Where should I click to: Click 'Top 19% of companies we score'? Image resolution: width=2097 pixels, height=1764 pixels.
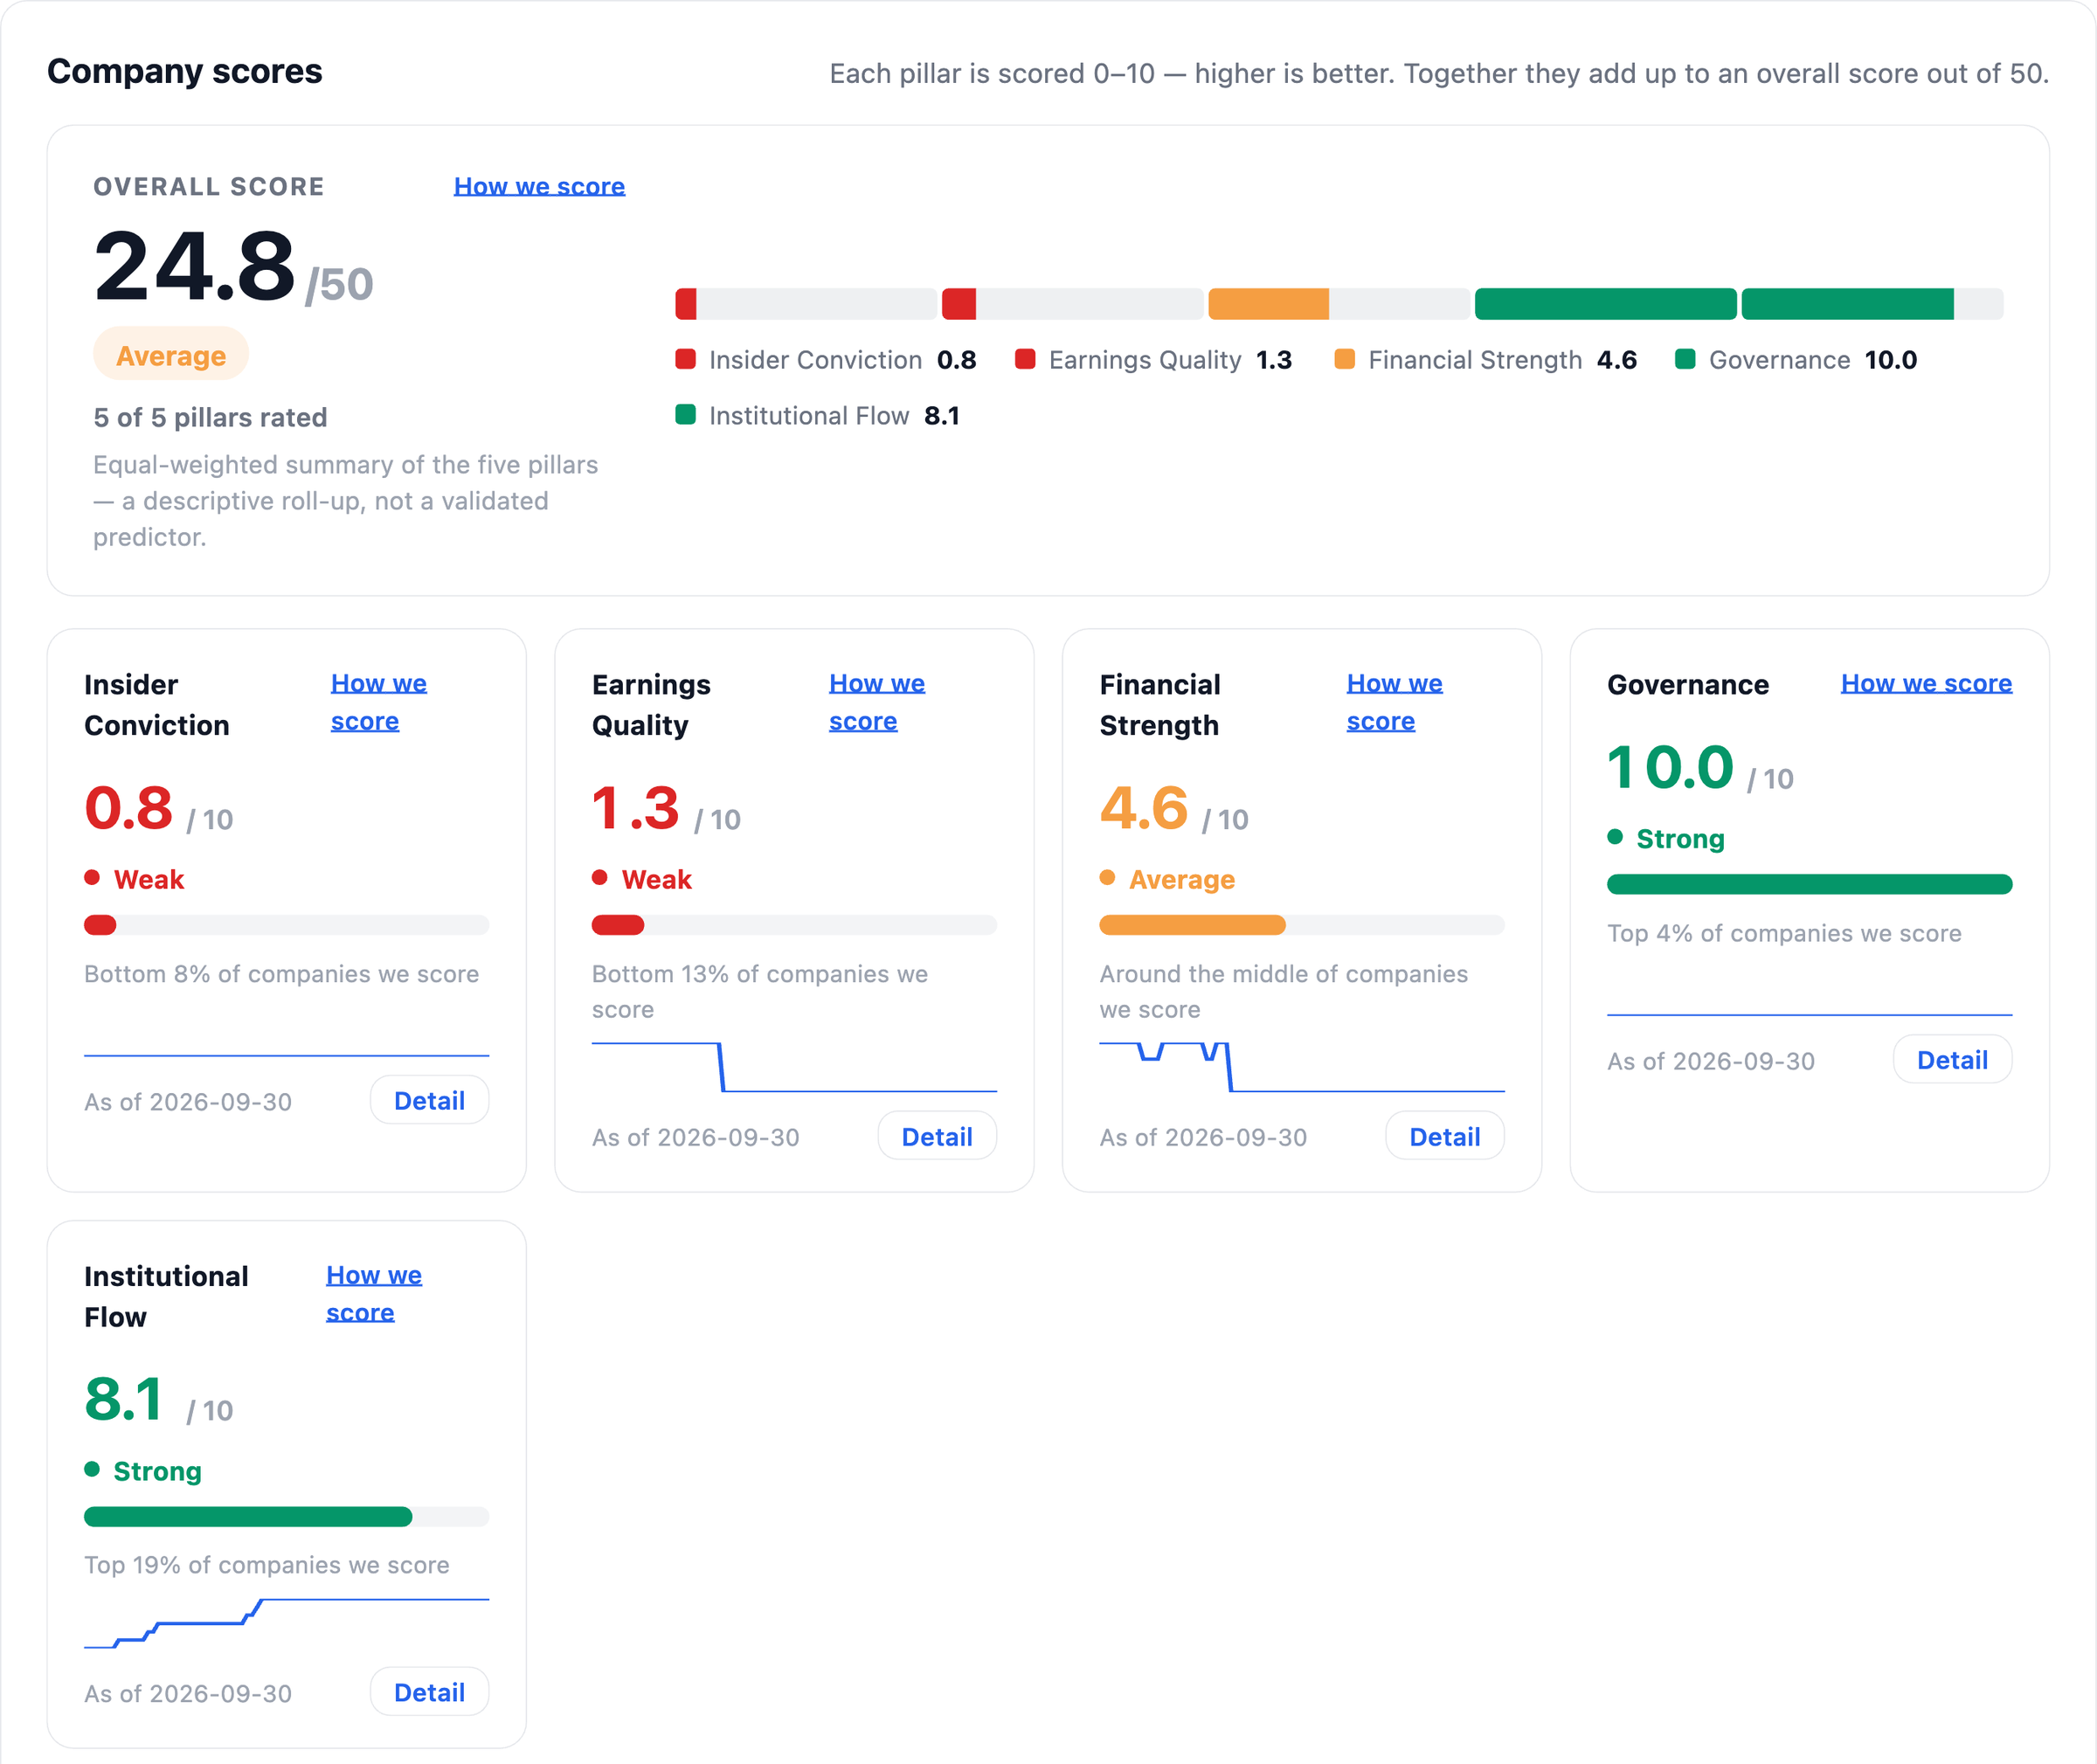pyautogui.click(x=267, y=1565)
